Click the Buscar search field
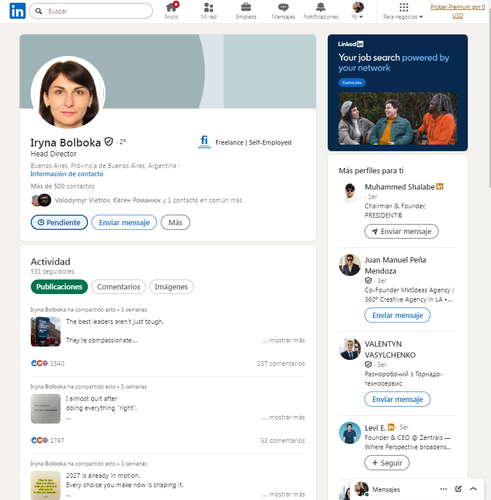 [91, 11]
